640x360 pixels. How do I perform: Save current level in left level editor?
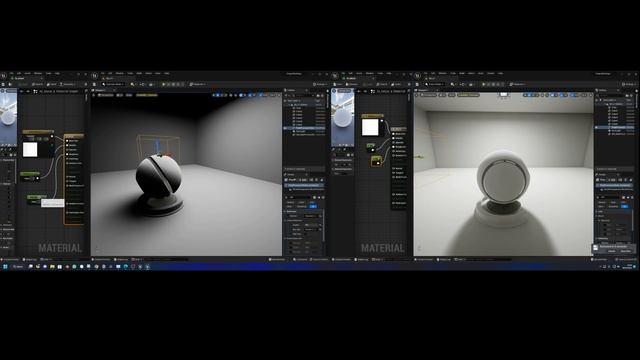tap(94, 84)
